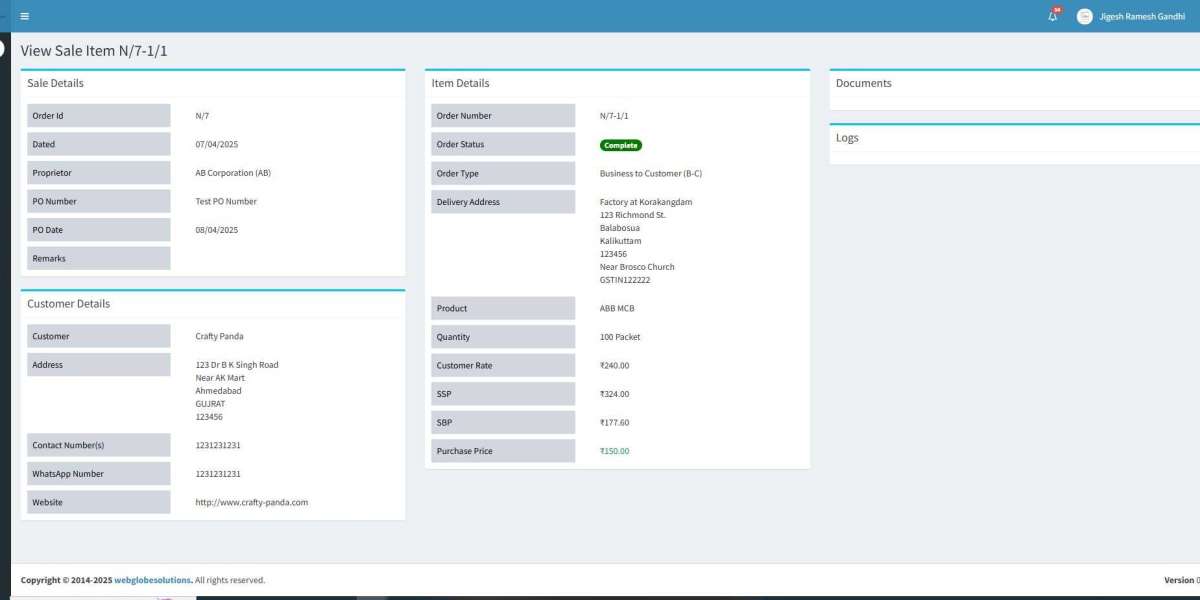Click the GSTIN122222 address line
Screen dimensions: 1200x600
625,280
